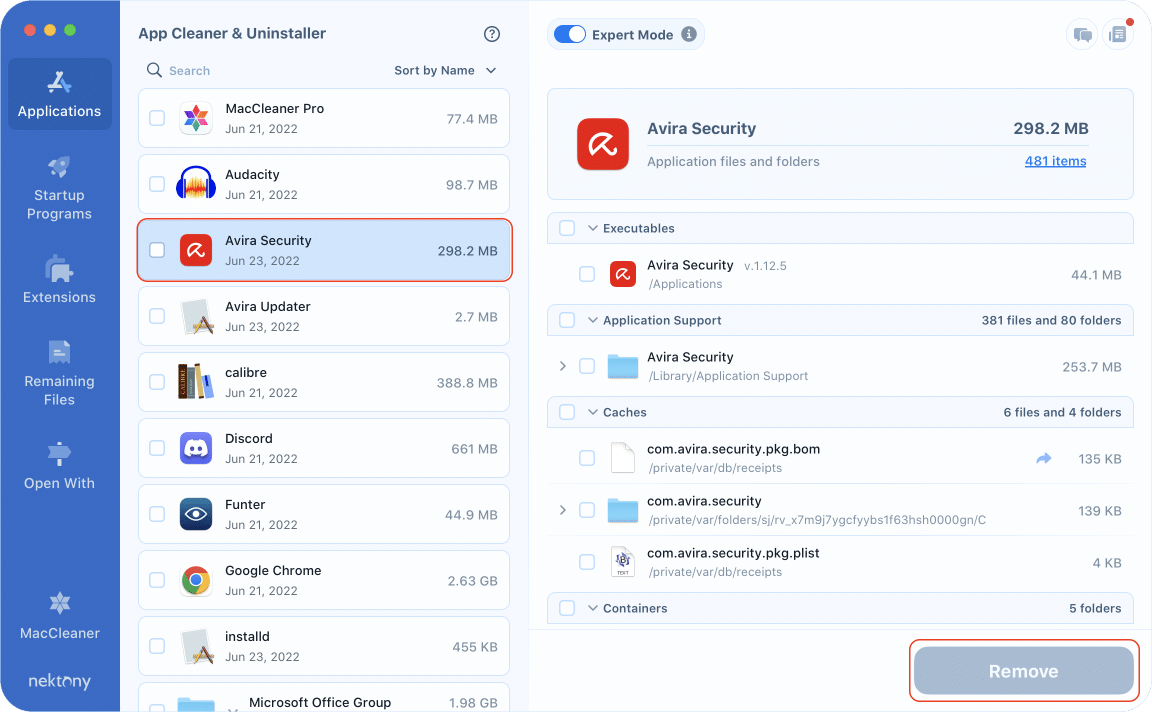This screenshot has width=1152, height=712.
Task: Click Google Chrome icon
Action: click(x=196, y=580)
